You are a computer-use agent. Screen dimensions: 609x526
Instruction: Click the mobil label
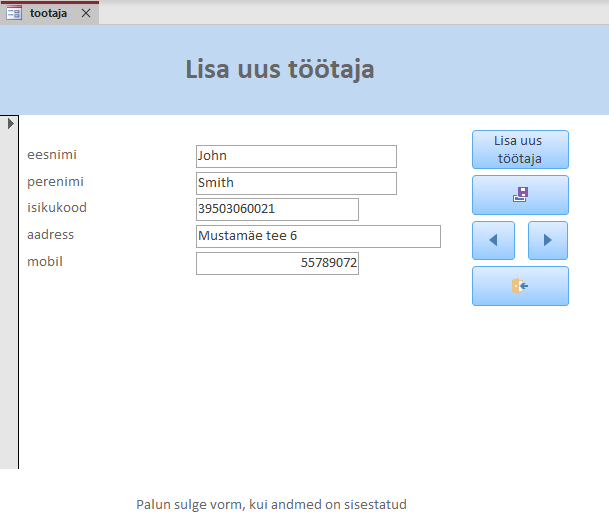(45, 261)
